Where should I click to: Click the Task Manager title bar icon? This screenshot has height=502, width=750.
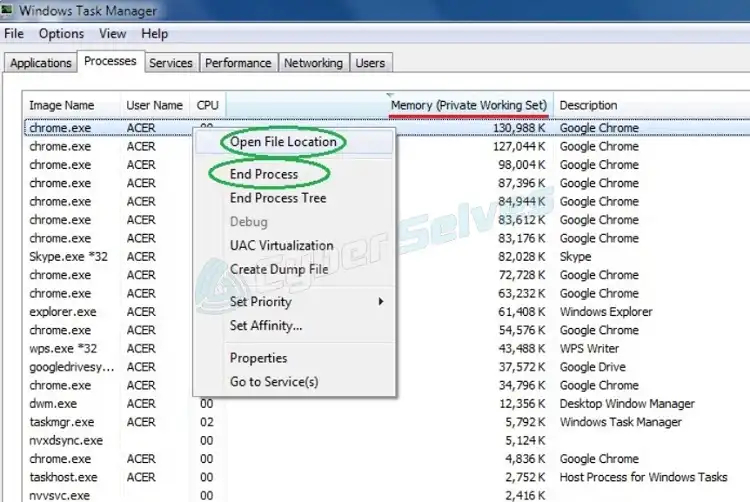click(7, 10)
